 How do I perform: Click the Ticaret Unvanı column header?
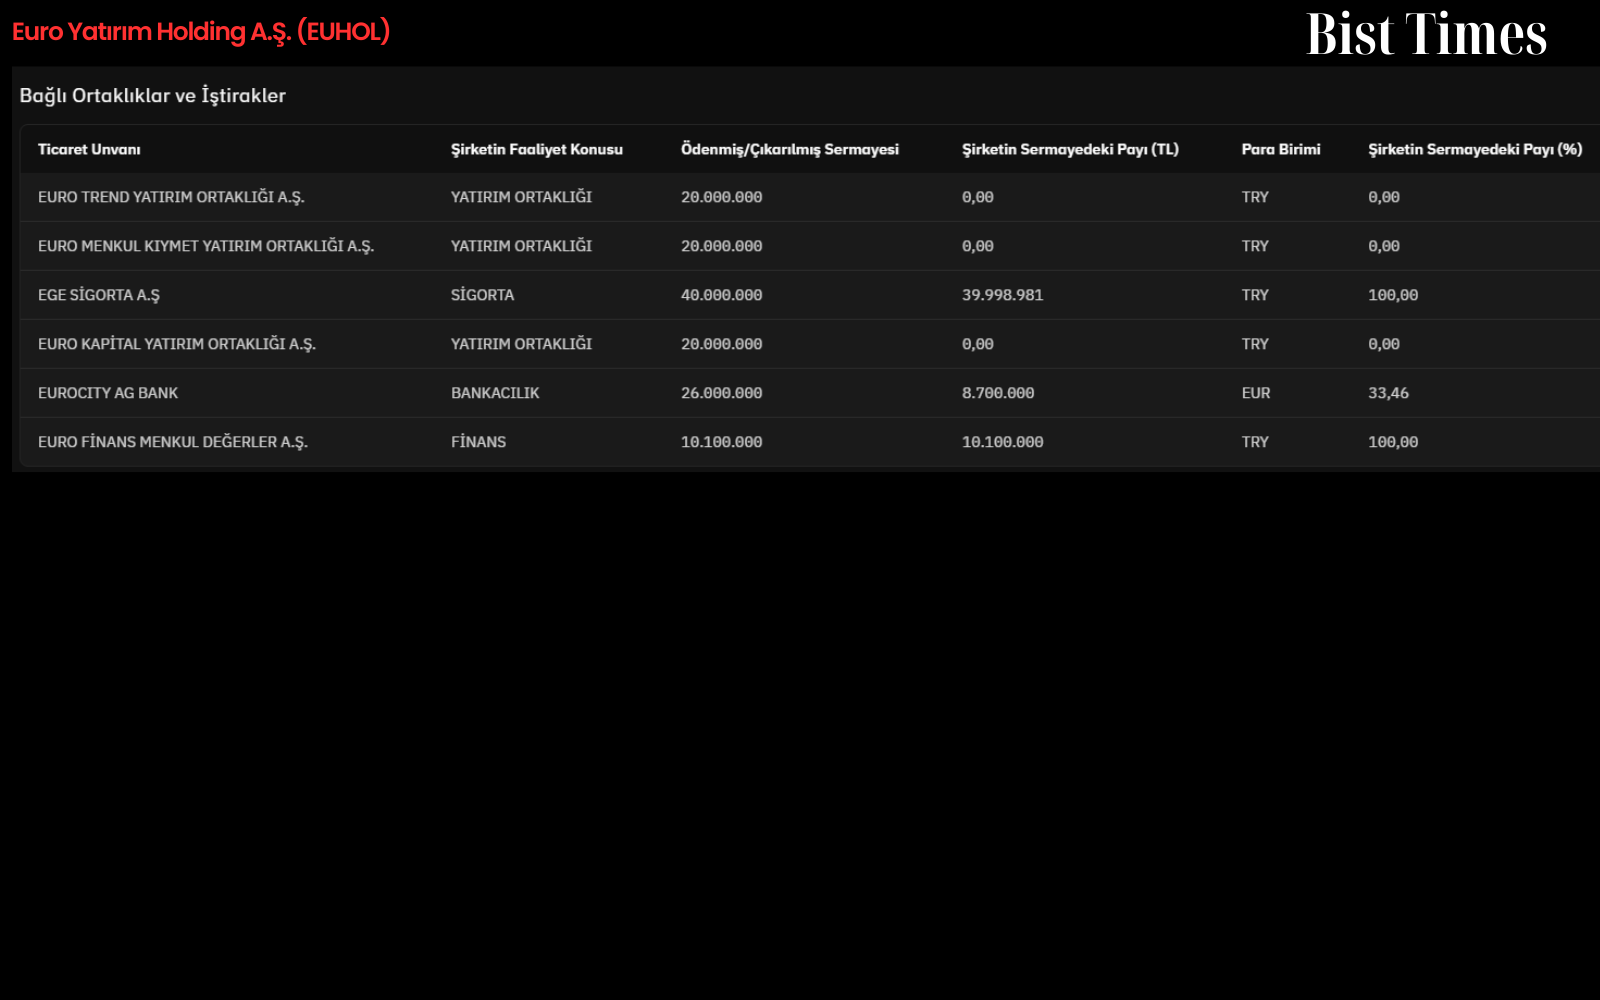click(x=89, y=149)
